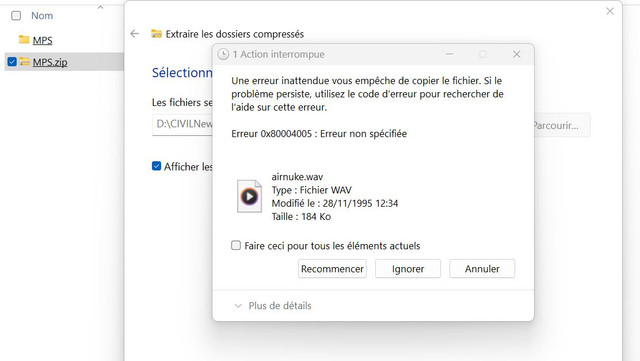Viewport: 640px width, 361px height.
Task: Sort by the Nom column header
Action: click(42, 16)
